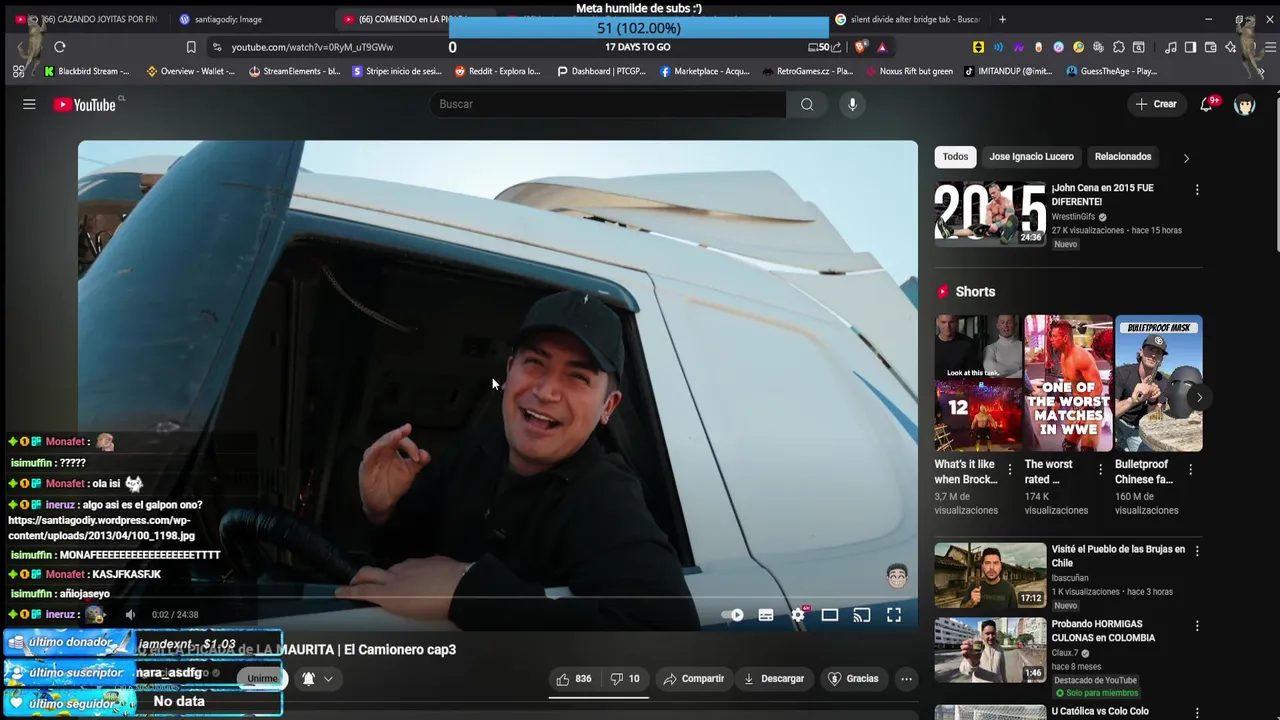Go to the YouTube home logo

pyautogui.click(x=85, y=105)
